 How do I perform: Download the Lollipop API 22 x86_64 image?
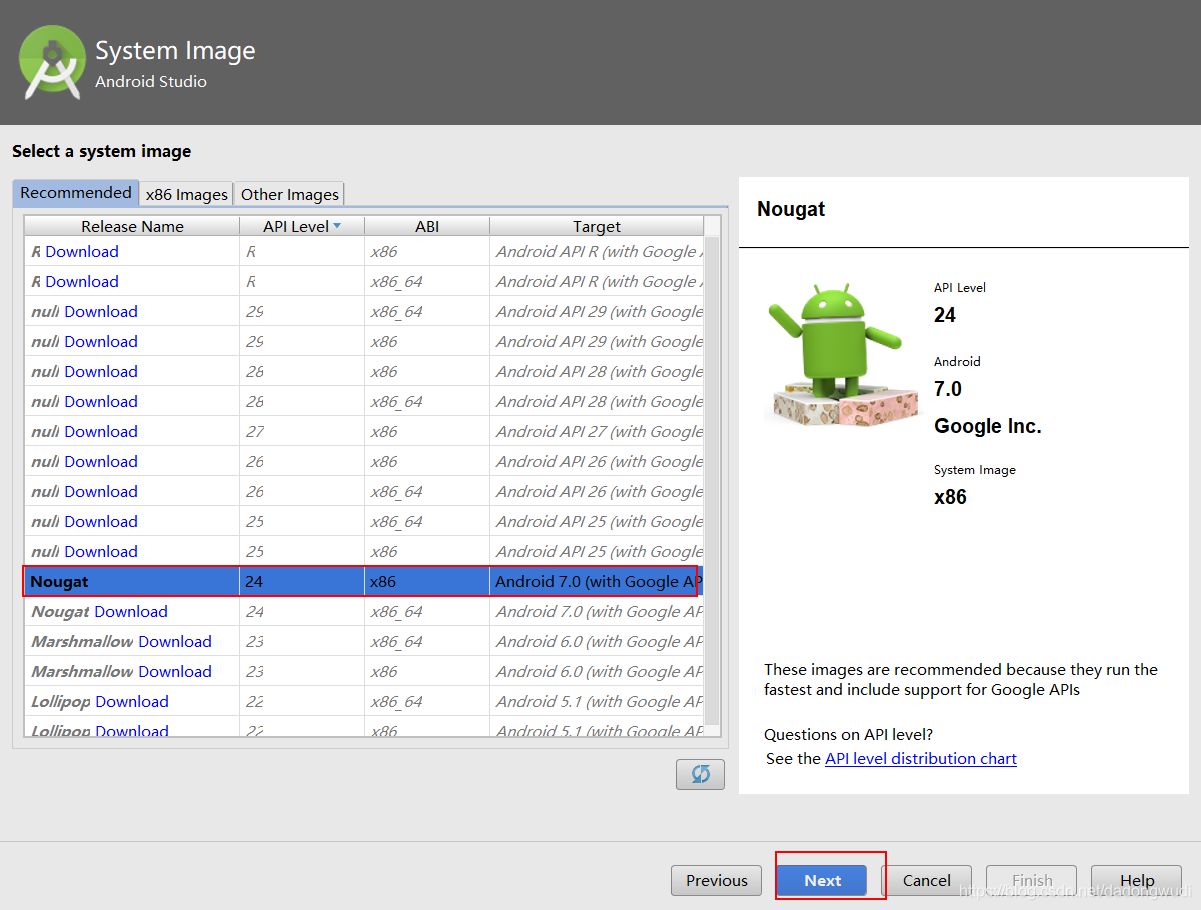(x=132, y=702)
